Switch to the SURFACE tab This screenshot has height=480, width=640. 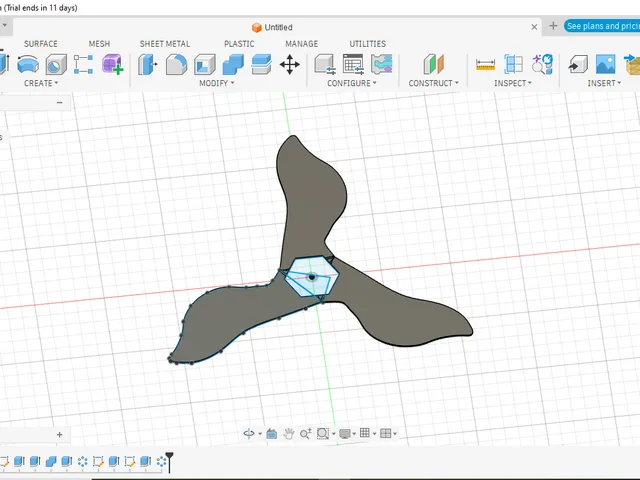pyautogui.click(x=40, y=44)
